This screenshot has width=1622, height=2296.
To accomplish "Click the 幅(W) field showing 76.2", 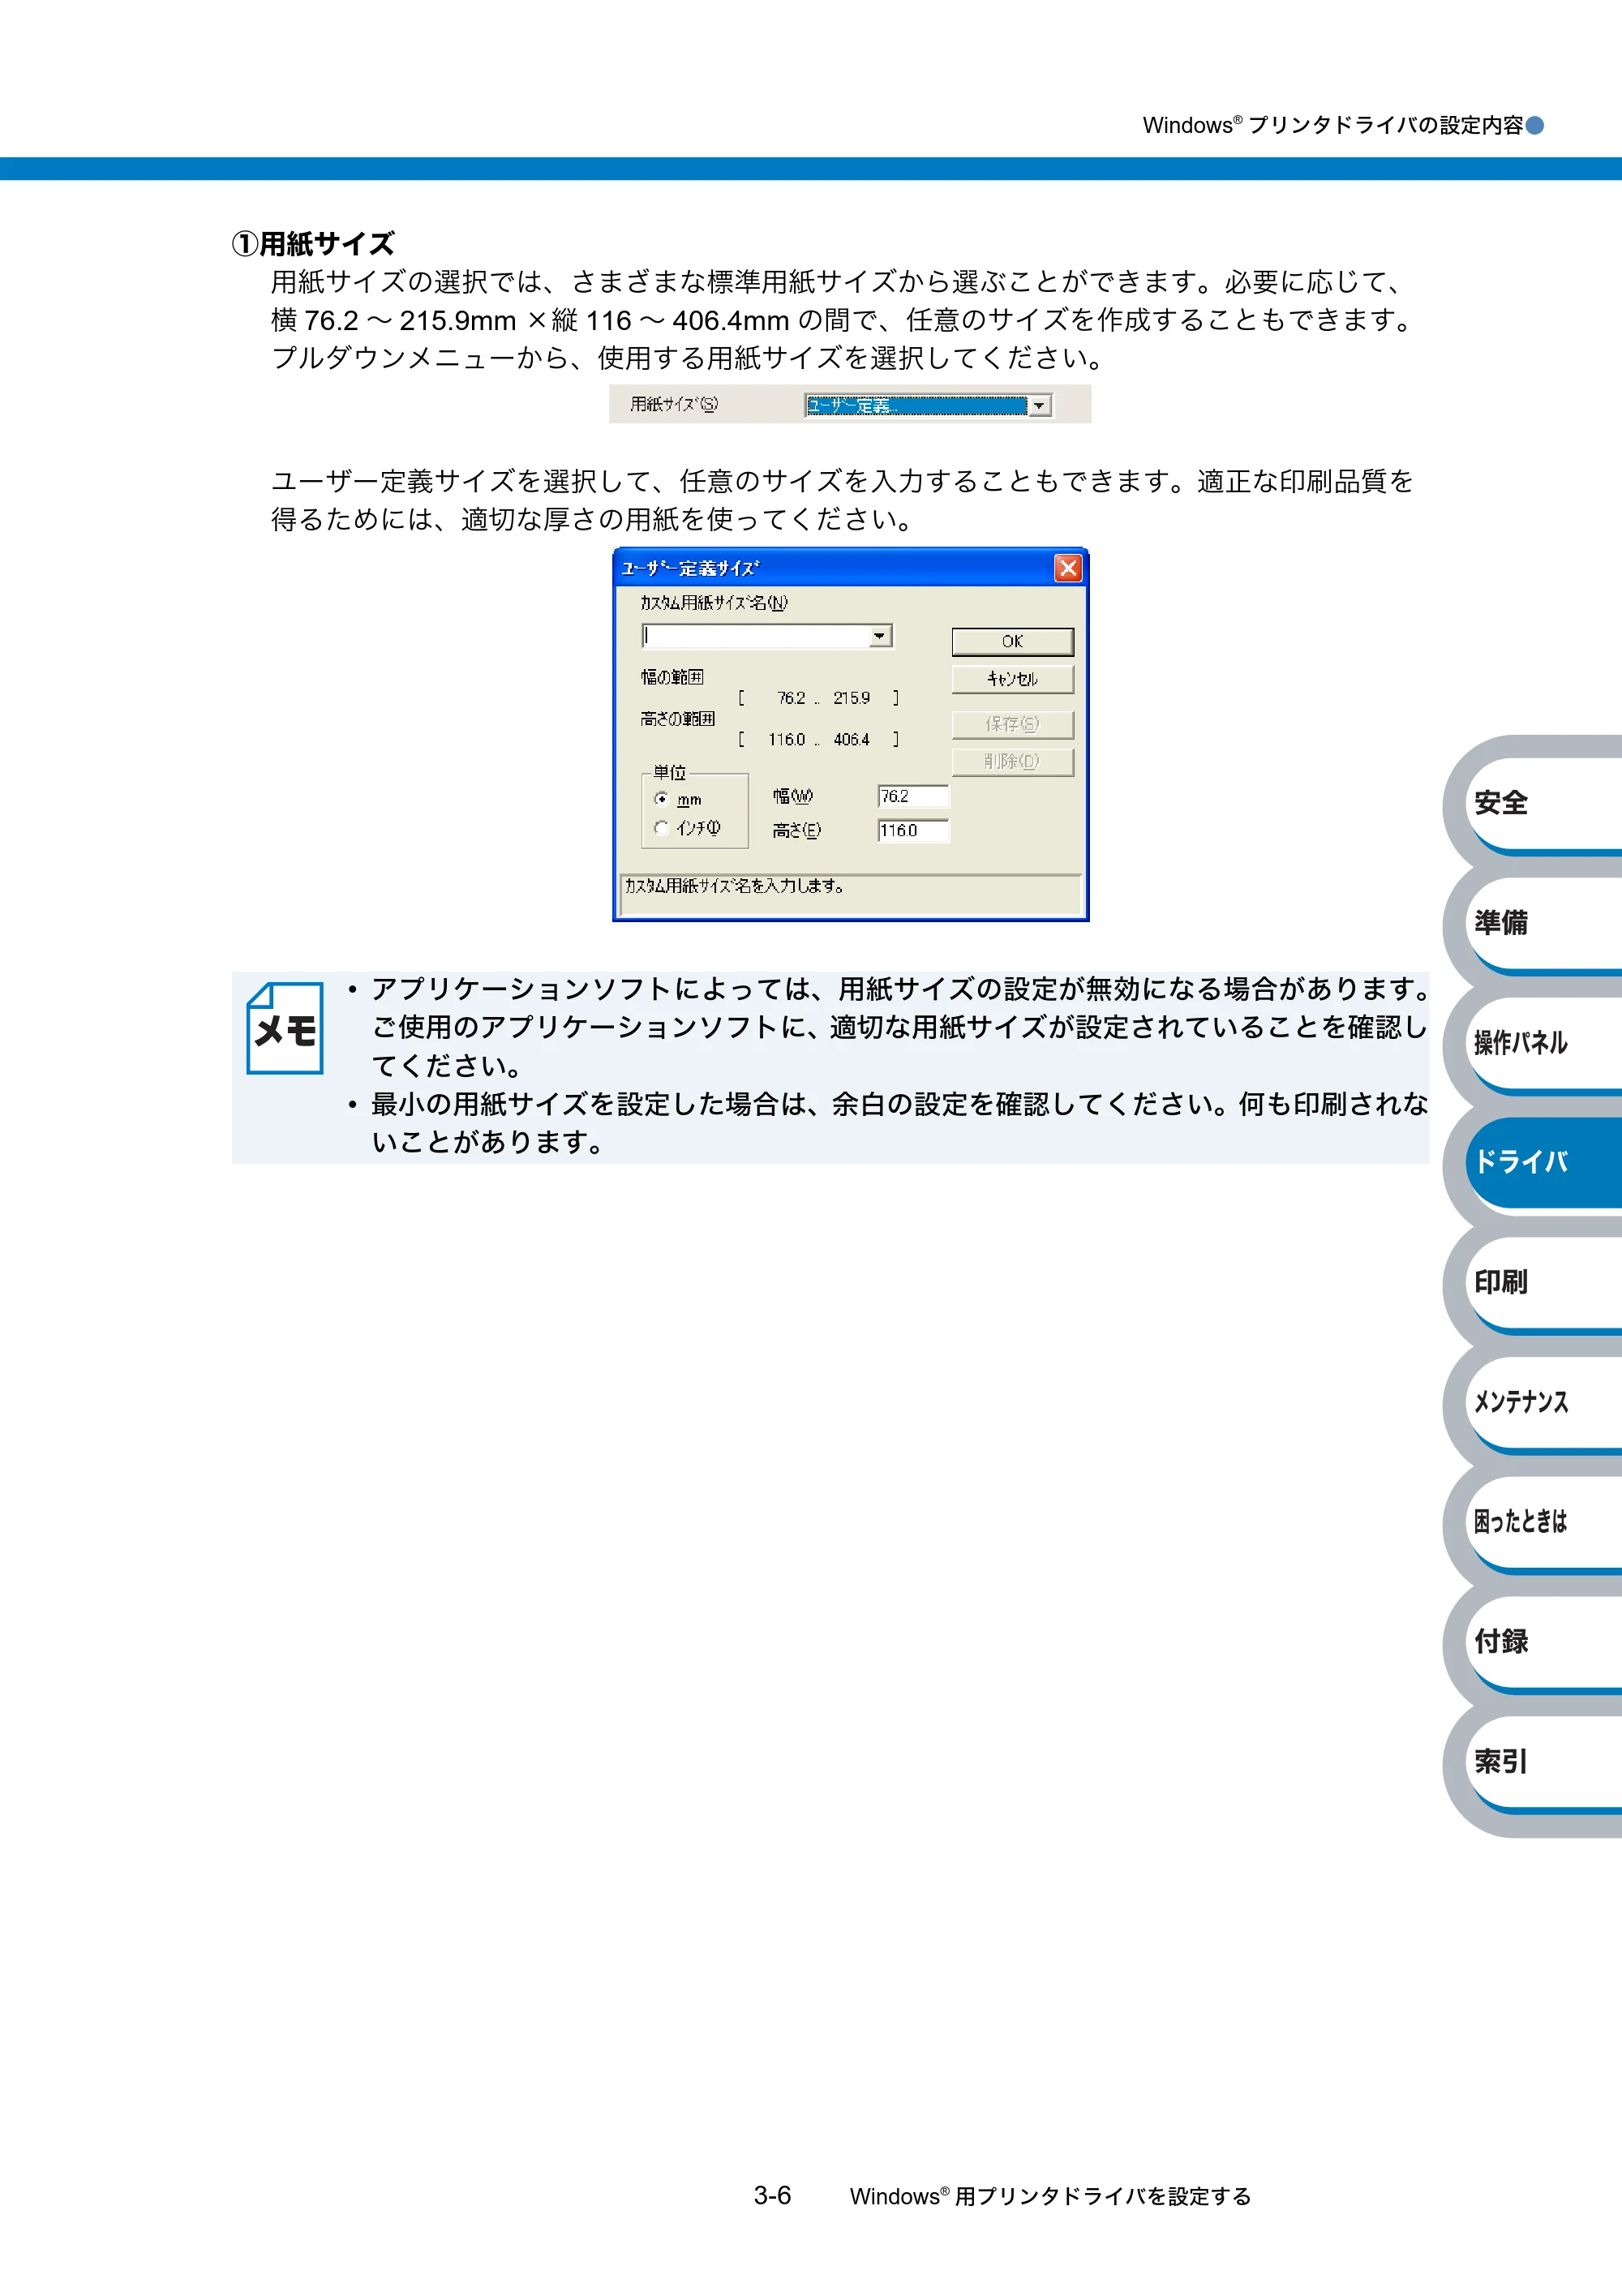I will (913, 796).
